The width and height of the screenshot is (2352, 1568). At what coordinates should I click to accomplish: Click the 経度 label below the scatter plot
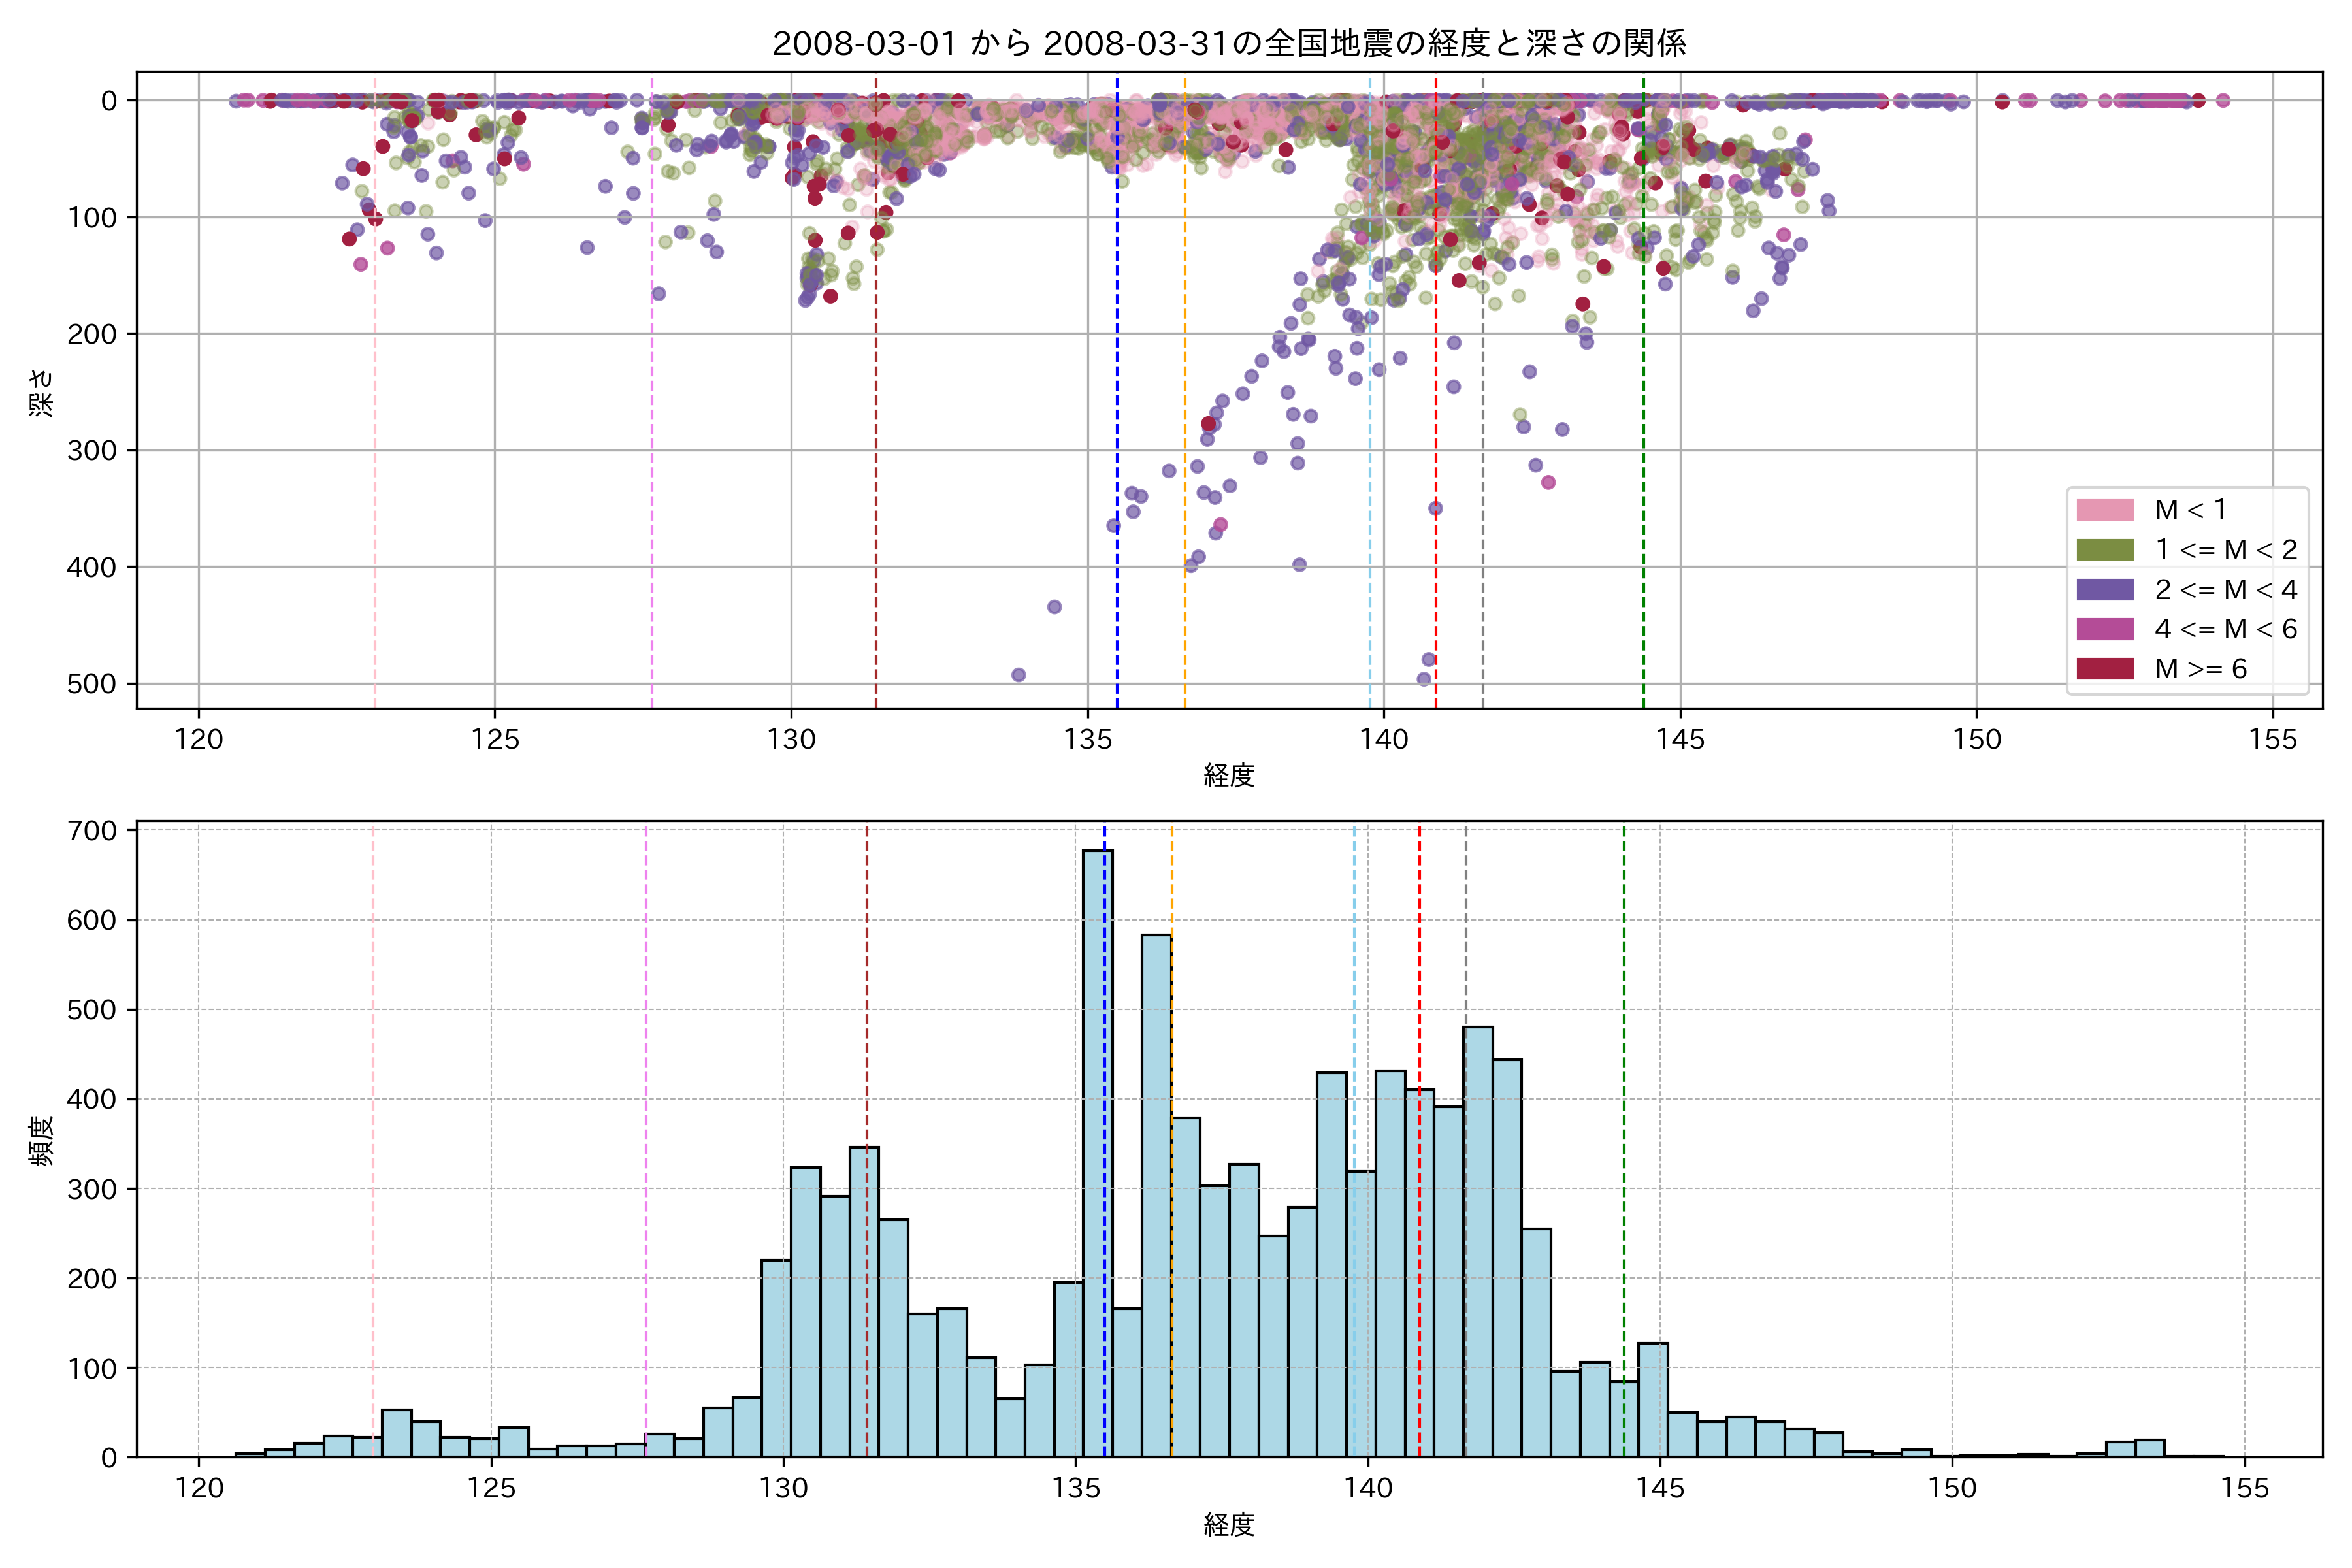coord(1229,775)
